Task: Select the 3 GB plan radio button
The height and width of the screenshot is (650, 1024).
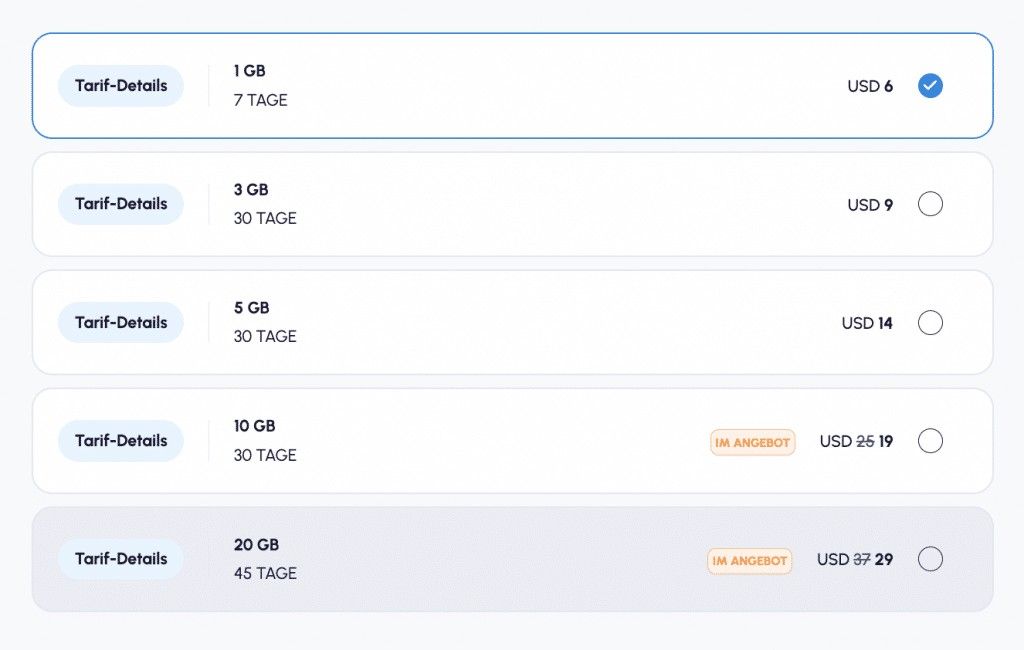Action: [930, 204]
